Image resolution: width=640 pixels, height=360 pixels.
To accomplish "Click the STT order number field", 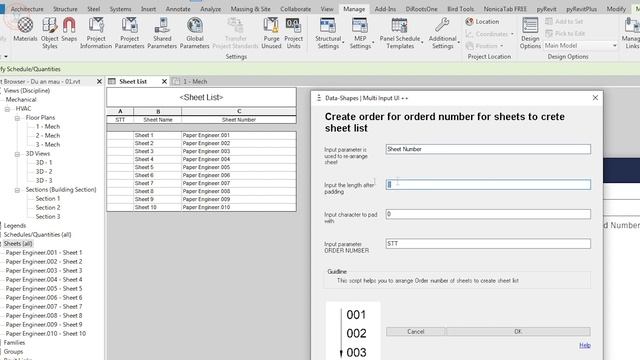I will (x=488, y=244).
